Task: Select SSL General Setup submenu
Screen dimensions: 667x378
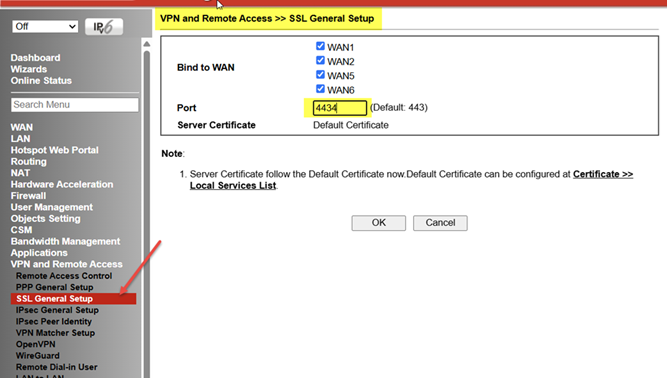Action: (x=73, y=298)
